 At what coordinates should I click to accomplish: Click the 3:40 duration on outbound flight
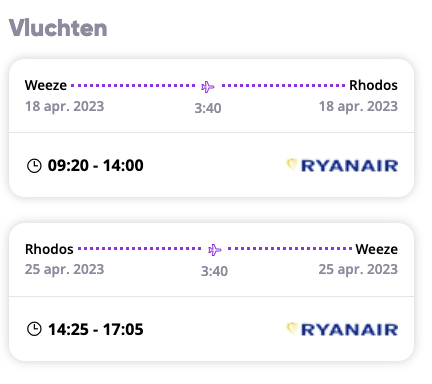click(x=208, y=108)
